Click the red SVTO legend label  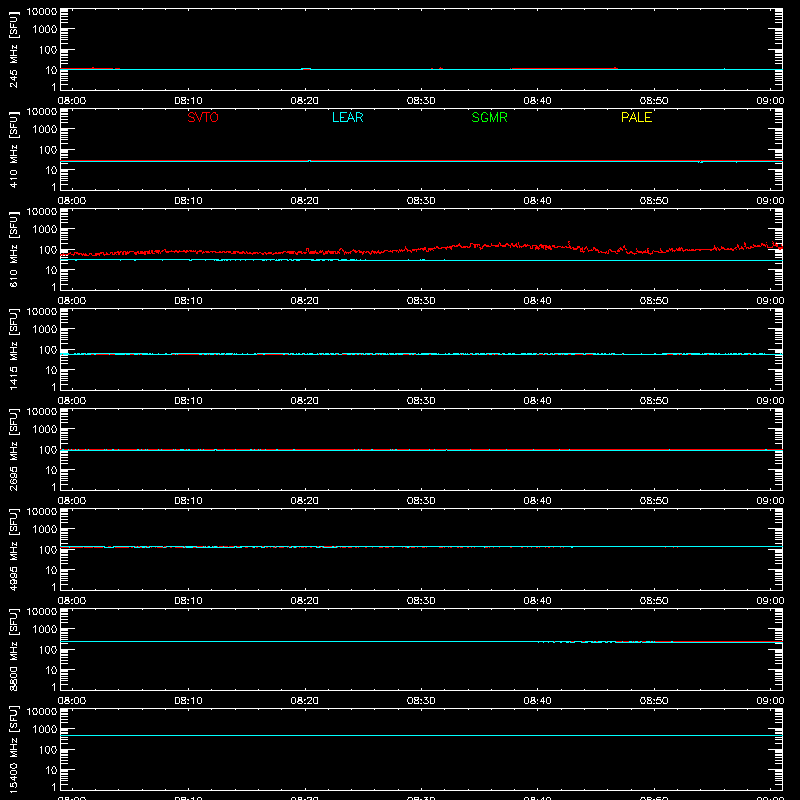pyautogui.click(x=203, y=117)
